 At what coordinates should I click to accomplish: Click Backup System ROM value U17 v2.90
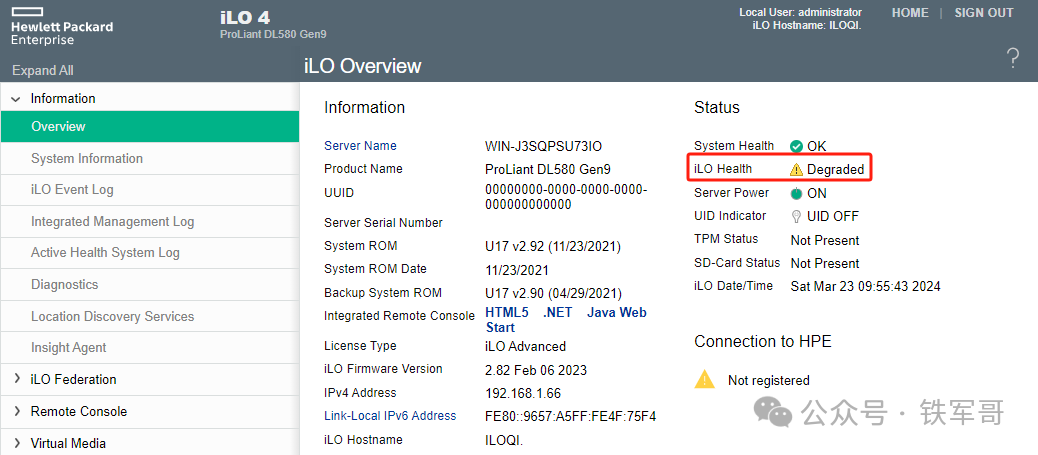click(553, 293)
